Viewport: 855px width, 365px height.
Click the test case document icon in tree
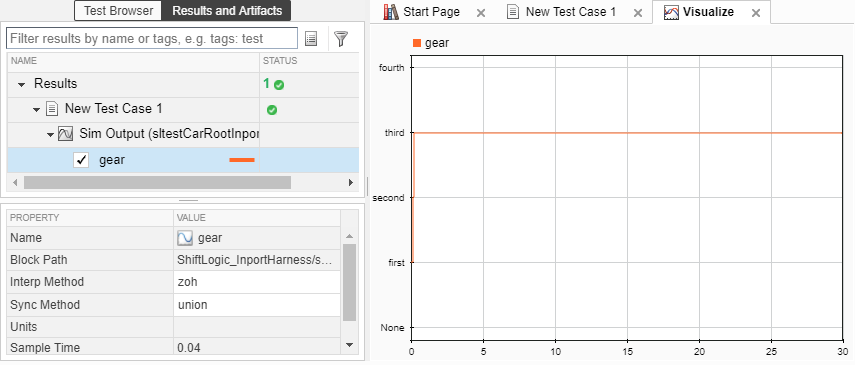[x=52, y=109]
